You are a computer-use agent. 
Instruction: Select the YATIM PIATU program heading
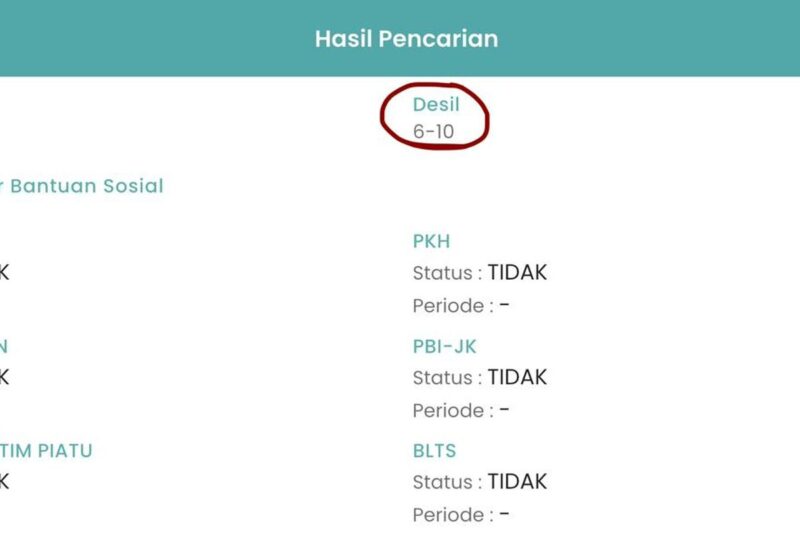[x=46, y=451]
